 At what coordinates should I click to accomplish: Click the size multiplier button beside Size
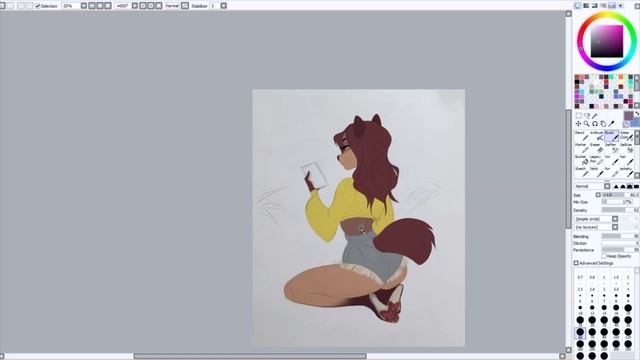pyautogui.click(x=598, y=195)
